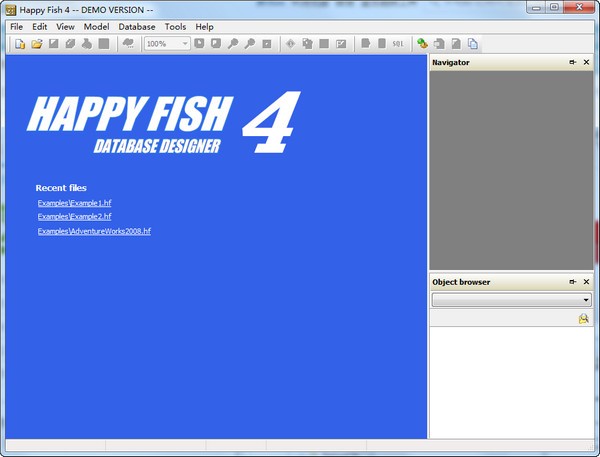Click the gray cloud-shaped icon before zoom box
This screenshot has width=600, height=457.
point(128,44)
